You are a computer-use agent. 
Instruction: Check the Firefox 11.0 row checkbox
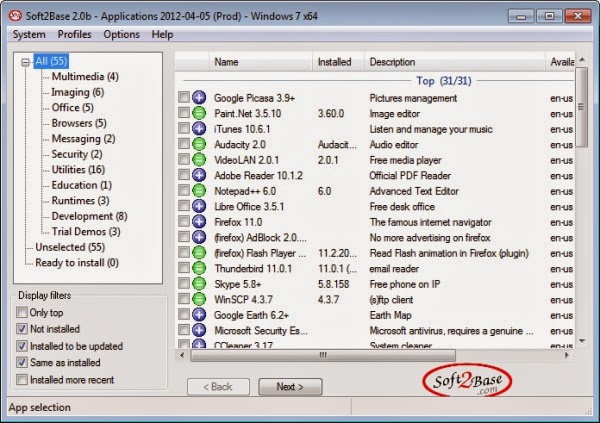[184, 221]
